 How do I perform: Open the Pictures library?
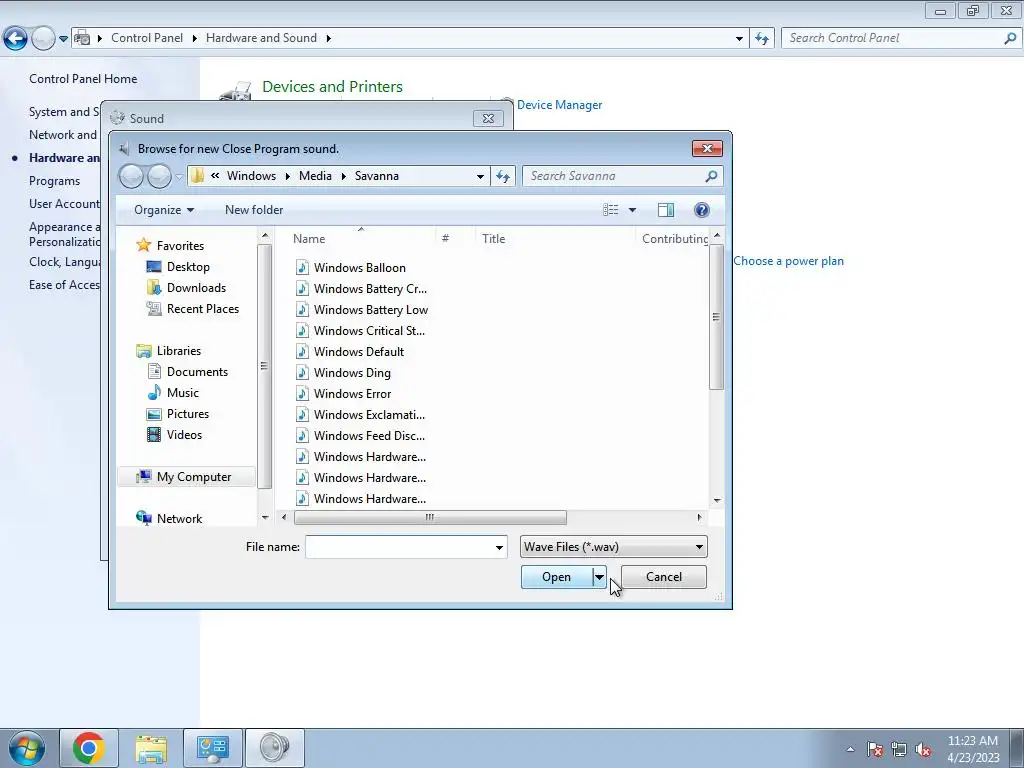coord(188,413)
